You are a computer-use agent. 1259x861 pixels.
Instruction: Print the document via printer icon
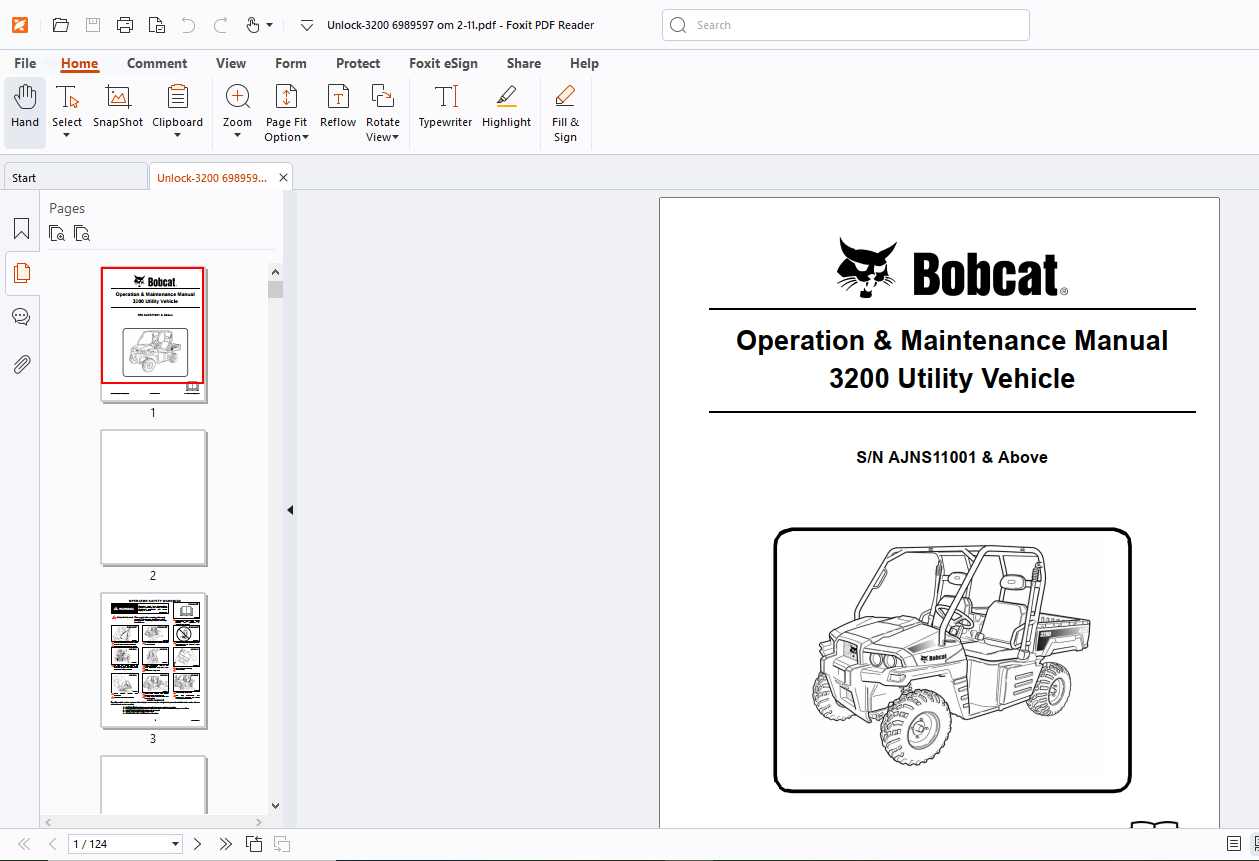[x=125, y=25]
